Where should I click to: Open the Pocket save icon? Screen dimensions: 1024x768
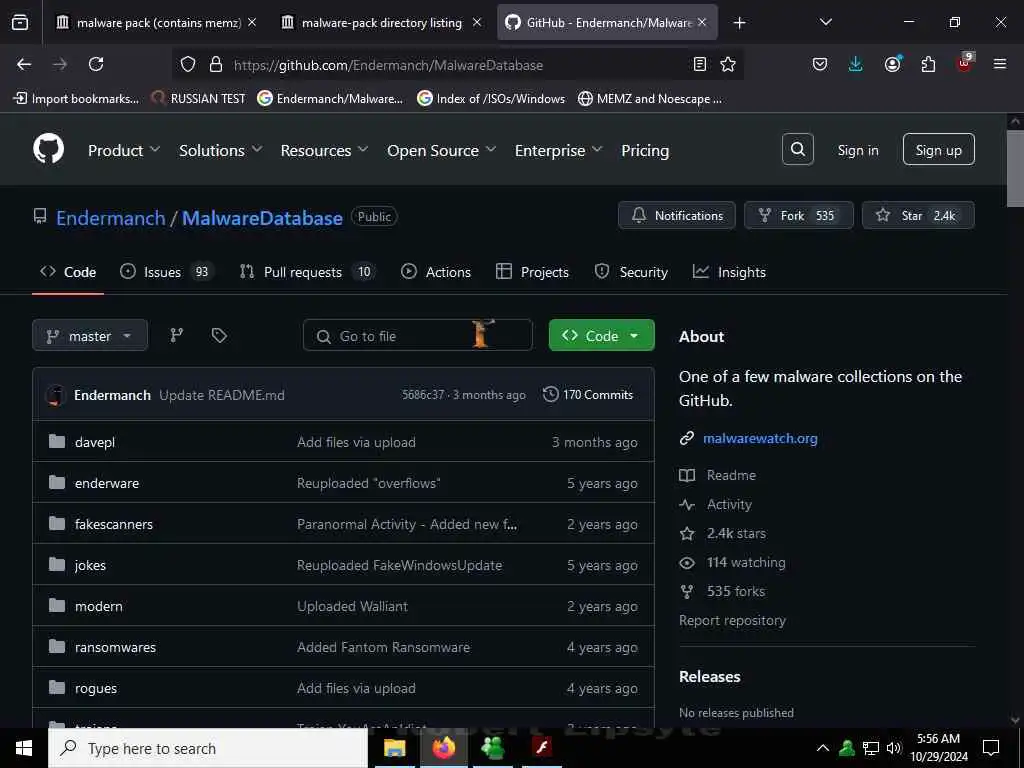tap(820, 64)
